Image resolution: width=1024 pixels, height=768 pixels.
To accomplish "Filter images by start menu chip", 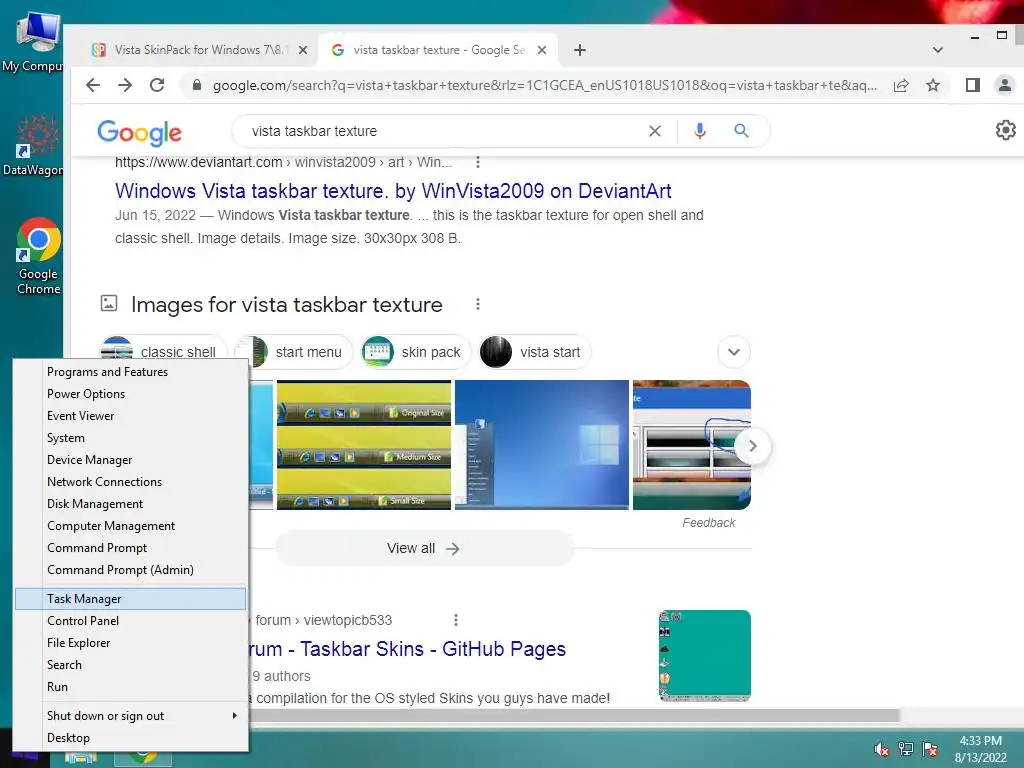I will 294,352.
